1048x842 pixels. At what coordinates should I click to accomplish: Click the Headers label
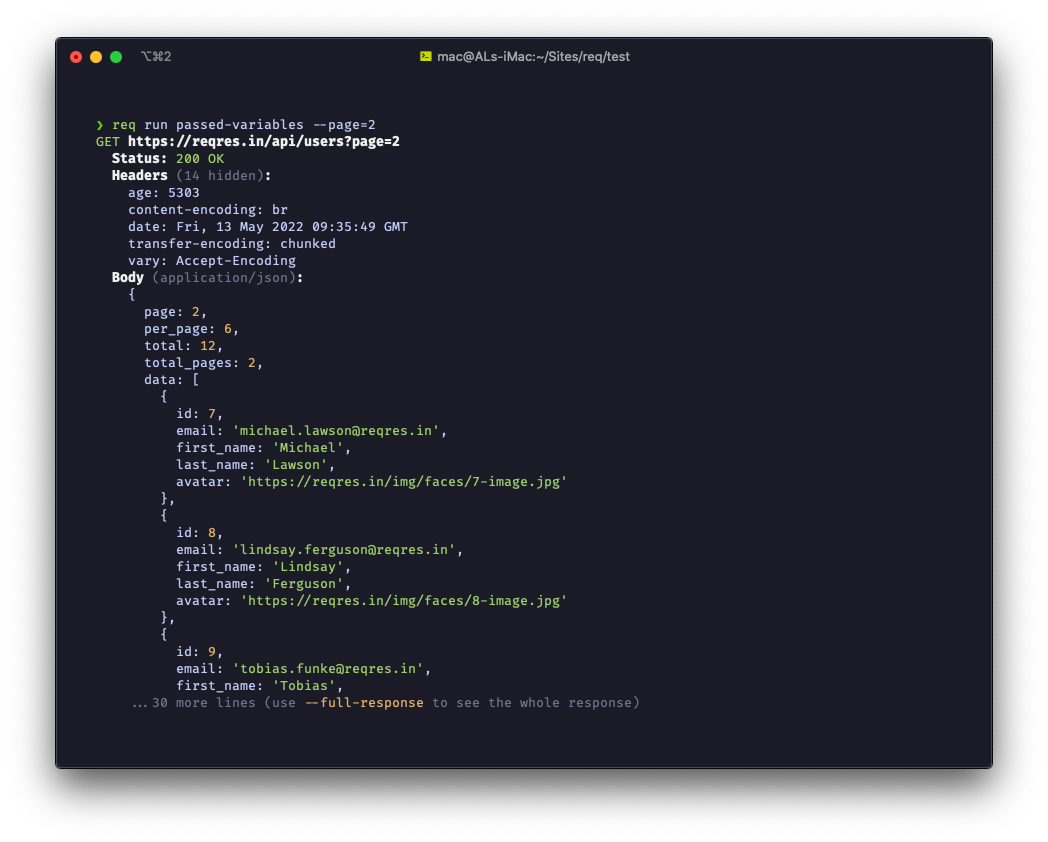pyautogui.click(x=140, y=176)
